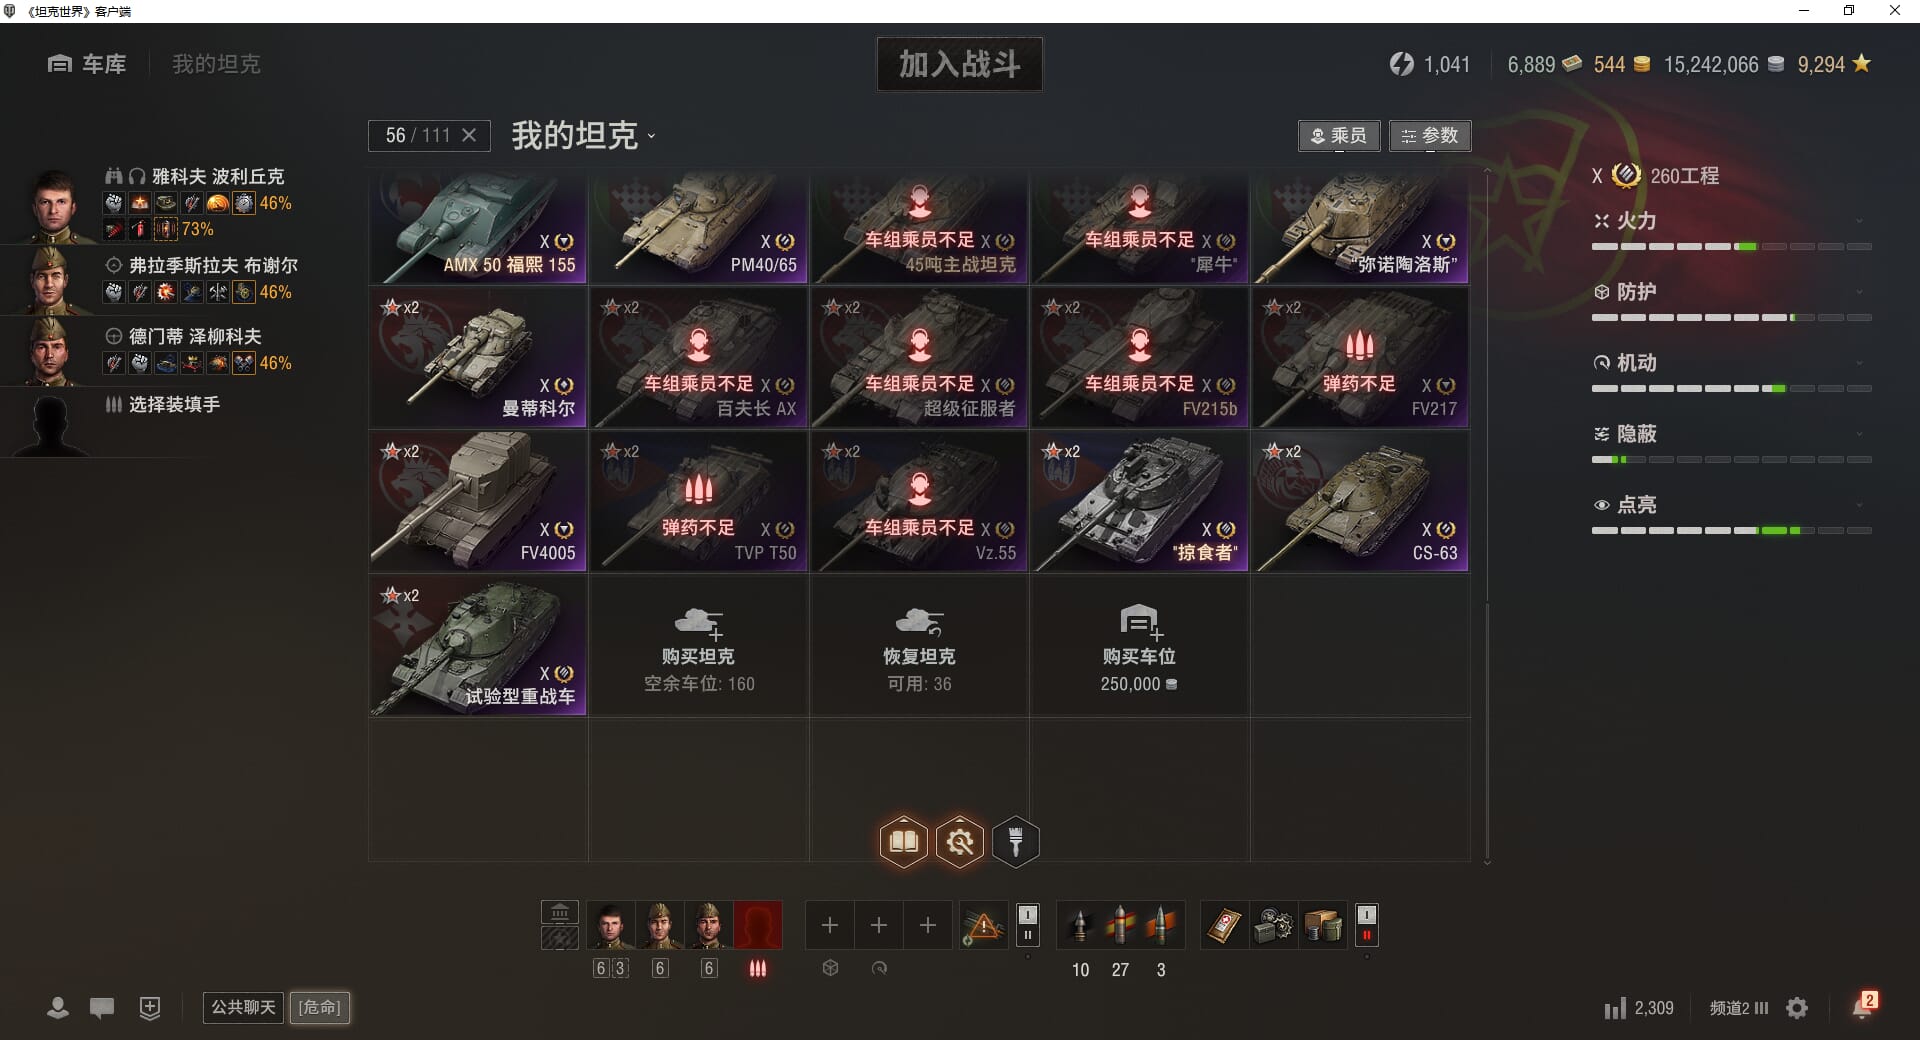This screenshot has height=1040, width=1920.
Task: Click 购买车位 for 250,000 credits
Action: click(1139, 646)
